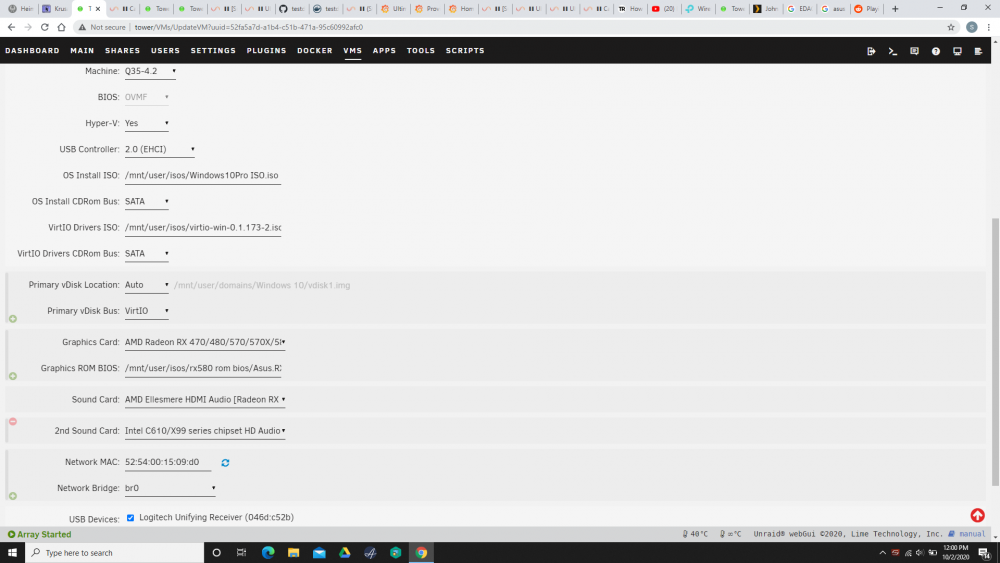Add another vDisk with green plus
The height and width of the screenshot is (563, 1000).
[13, 319]
